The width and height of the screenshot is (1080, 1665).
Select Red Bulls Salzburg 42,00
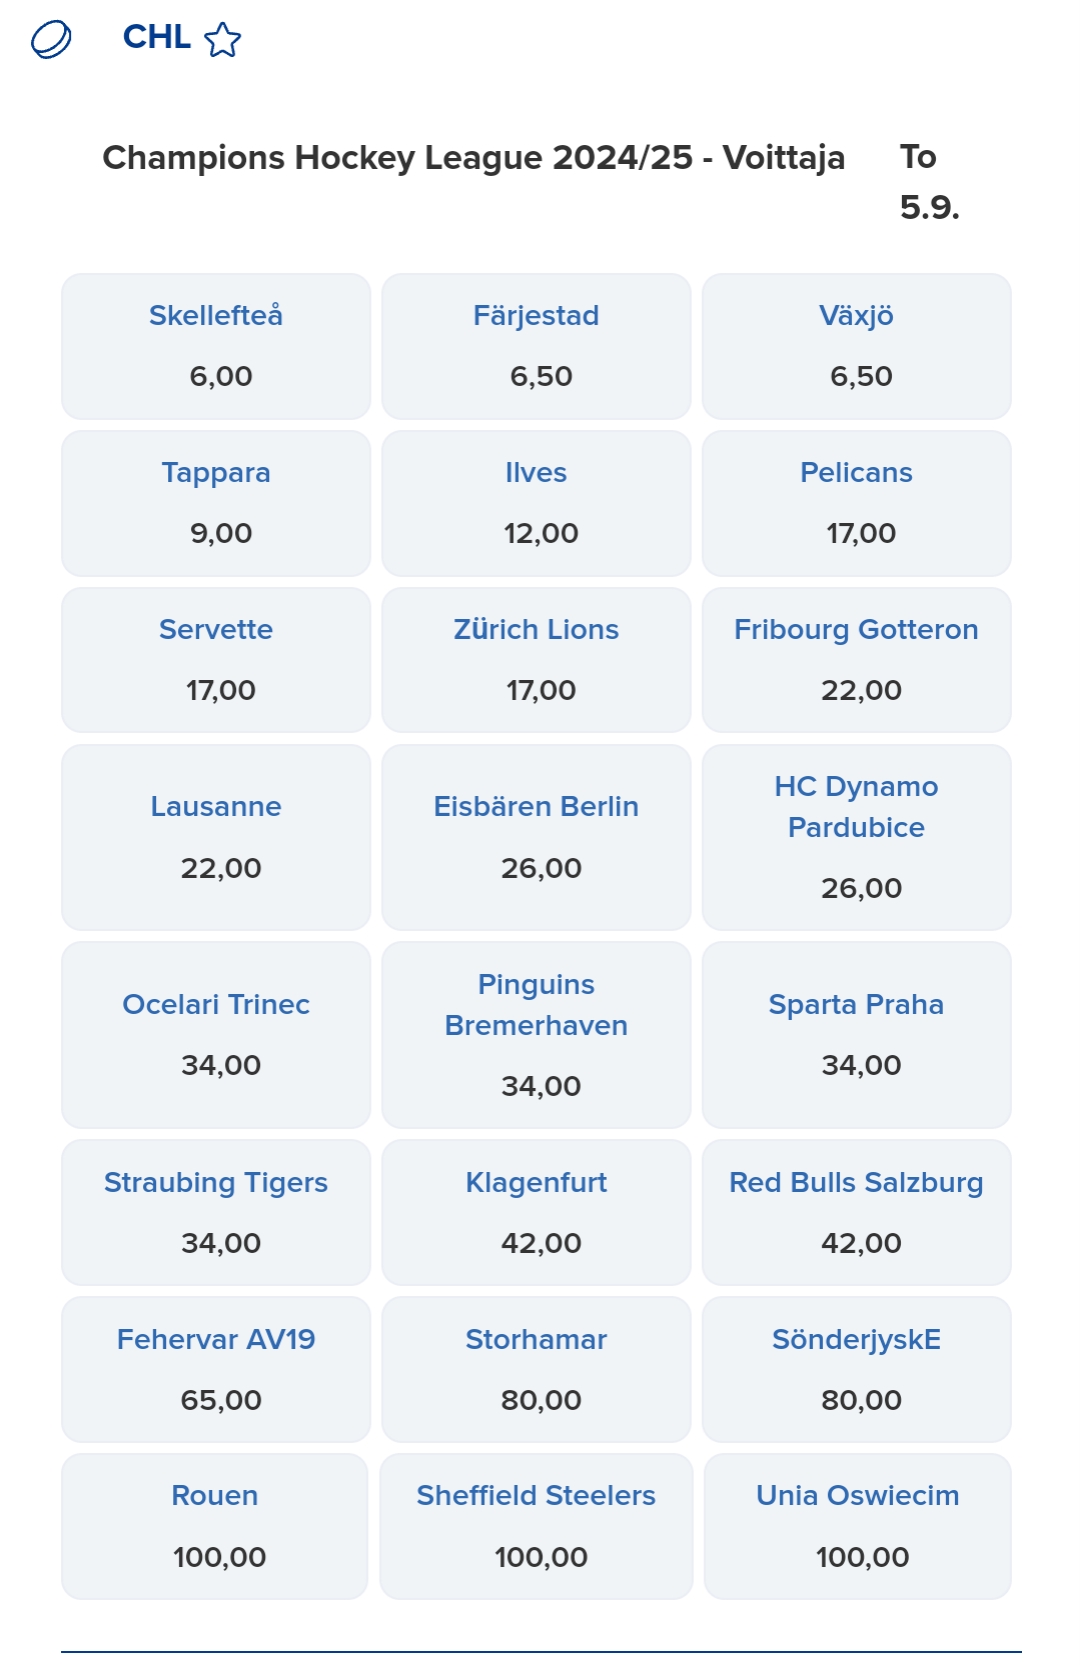tap(856, 1212)
